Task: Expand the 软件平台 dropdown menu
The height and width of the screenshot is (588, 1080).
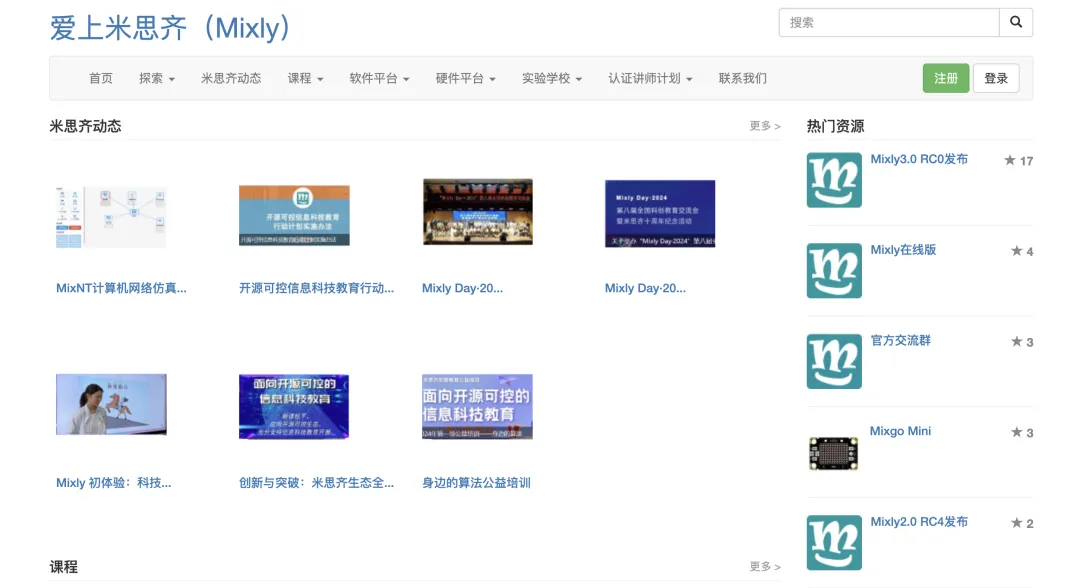Action: click(380, 78)
